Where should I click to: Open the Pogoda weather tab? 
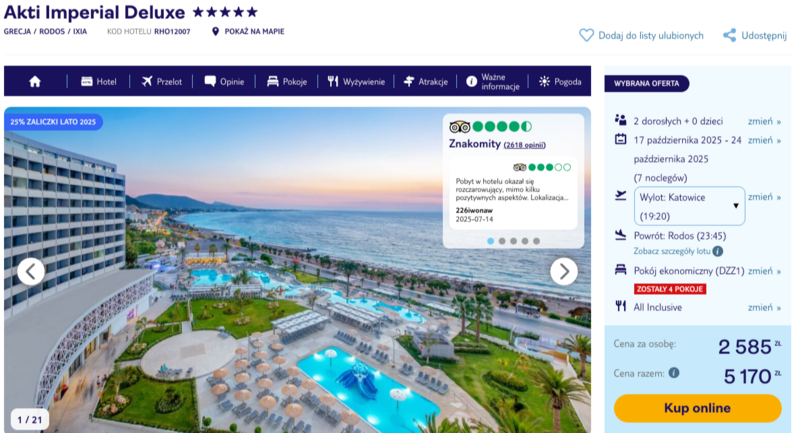coord(560,82)
